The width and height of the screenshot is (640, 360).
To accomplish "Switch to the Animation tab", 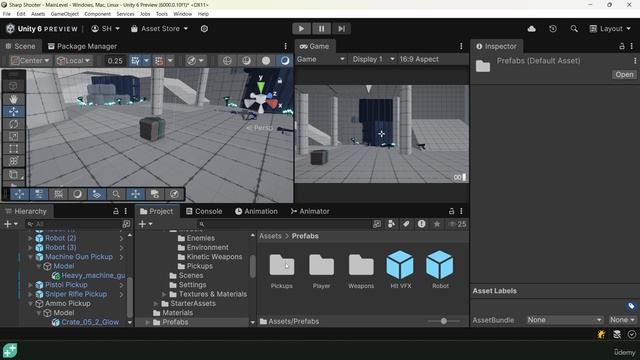I will pyautogui.click(x=256, y=211).
